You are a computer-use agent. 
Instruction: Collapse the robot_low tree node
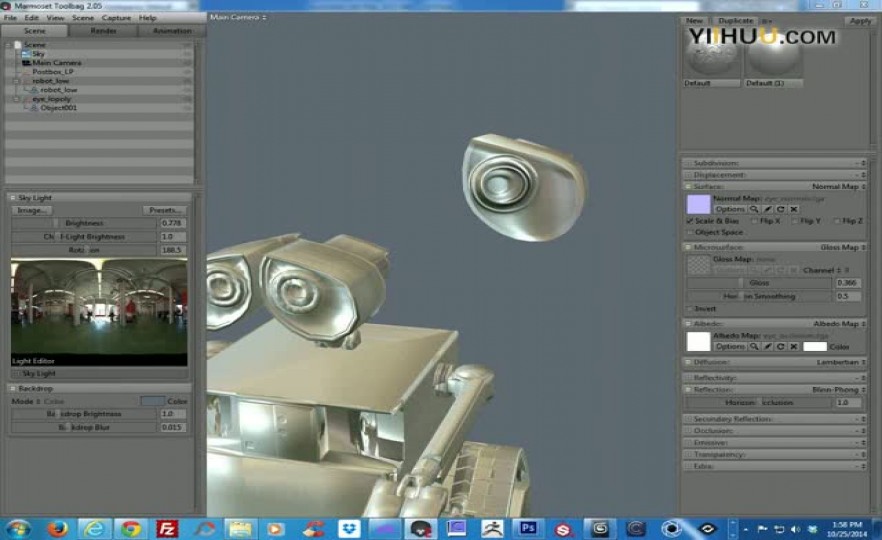pos(16,80)
